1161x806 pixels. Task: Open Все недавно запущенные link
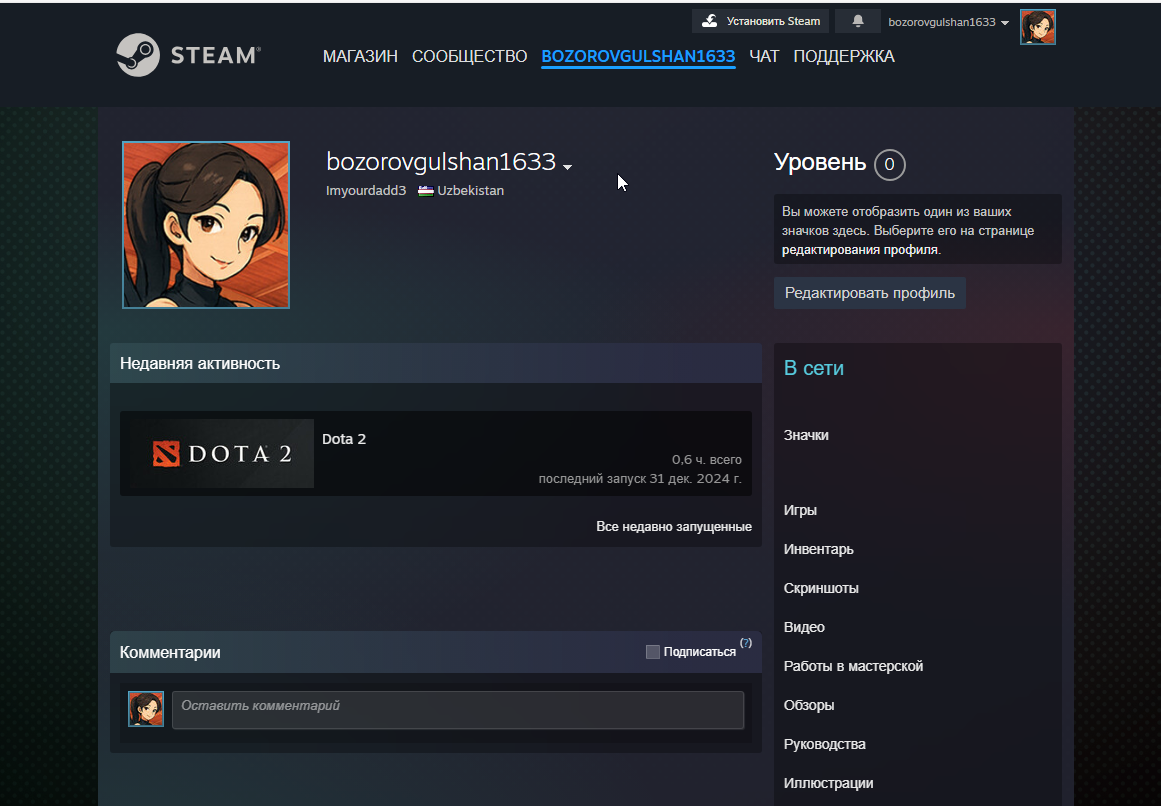[674, 526]
